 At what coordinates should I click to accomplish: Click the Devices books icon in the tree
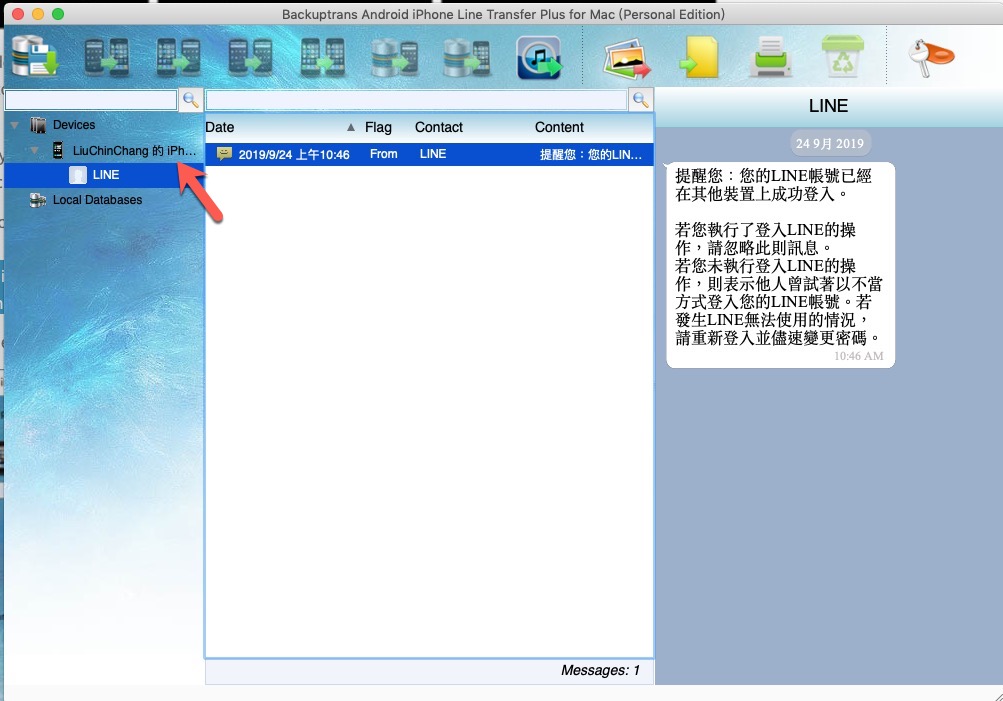pos(38,125)
